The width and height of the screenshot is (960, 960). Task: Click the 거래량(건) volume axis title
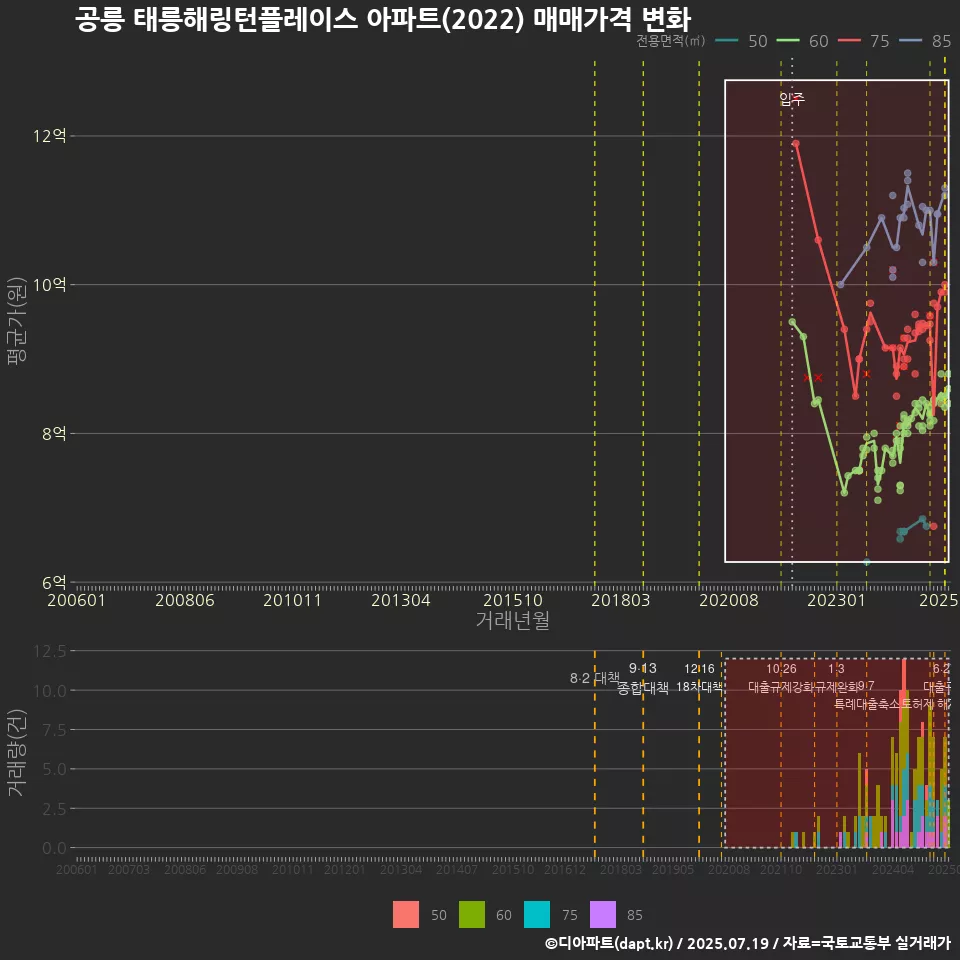point(17,754)
